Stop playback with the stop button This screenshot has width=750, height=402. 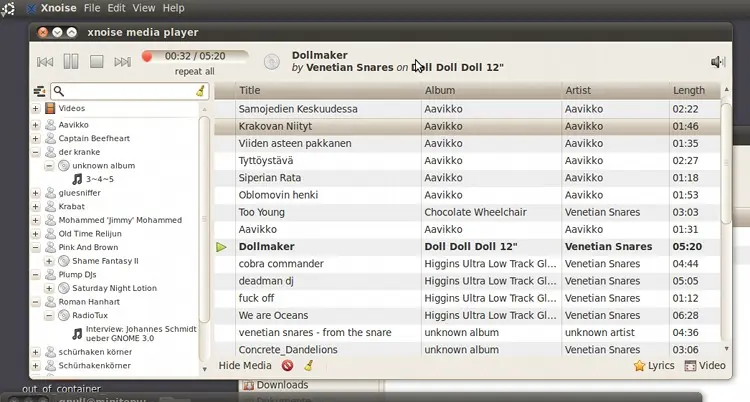point(97,61)
